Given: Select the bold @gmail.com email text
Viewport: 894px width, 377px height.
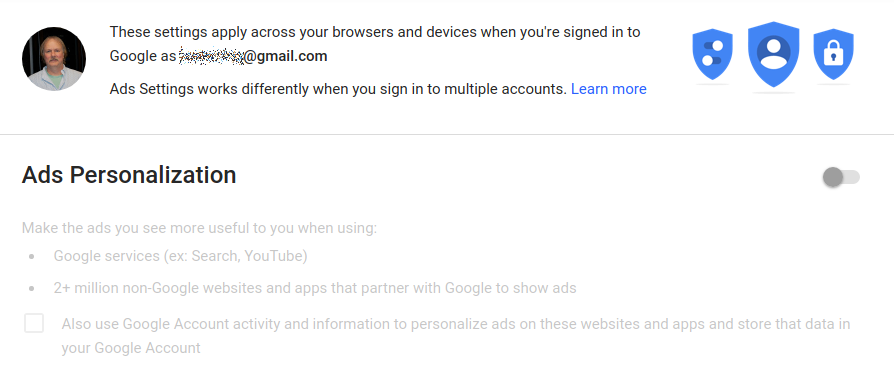Looking at the screenshot, I should pyautogui.click(x=286, y=56).
